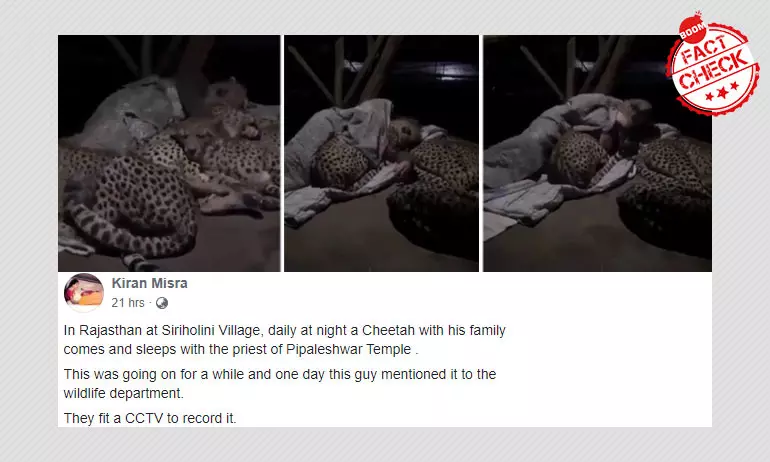Click Kiran Misra's profile picture
Screen dimensions: 770x462
[83, 293]
